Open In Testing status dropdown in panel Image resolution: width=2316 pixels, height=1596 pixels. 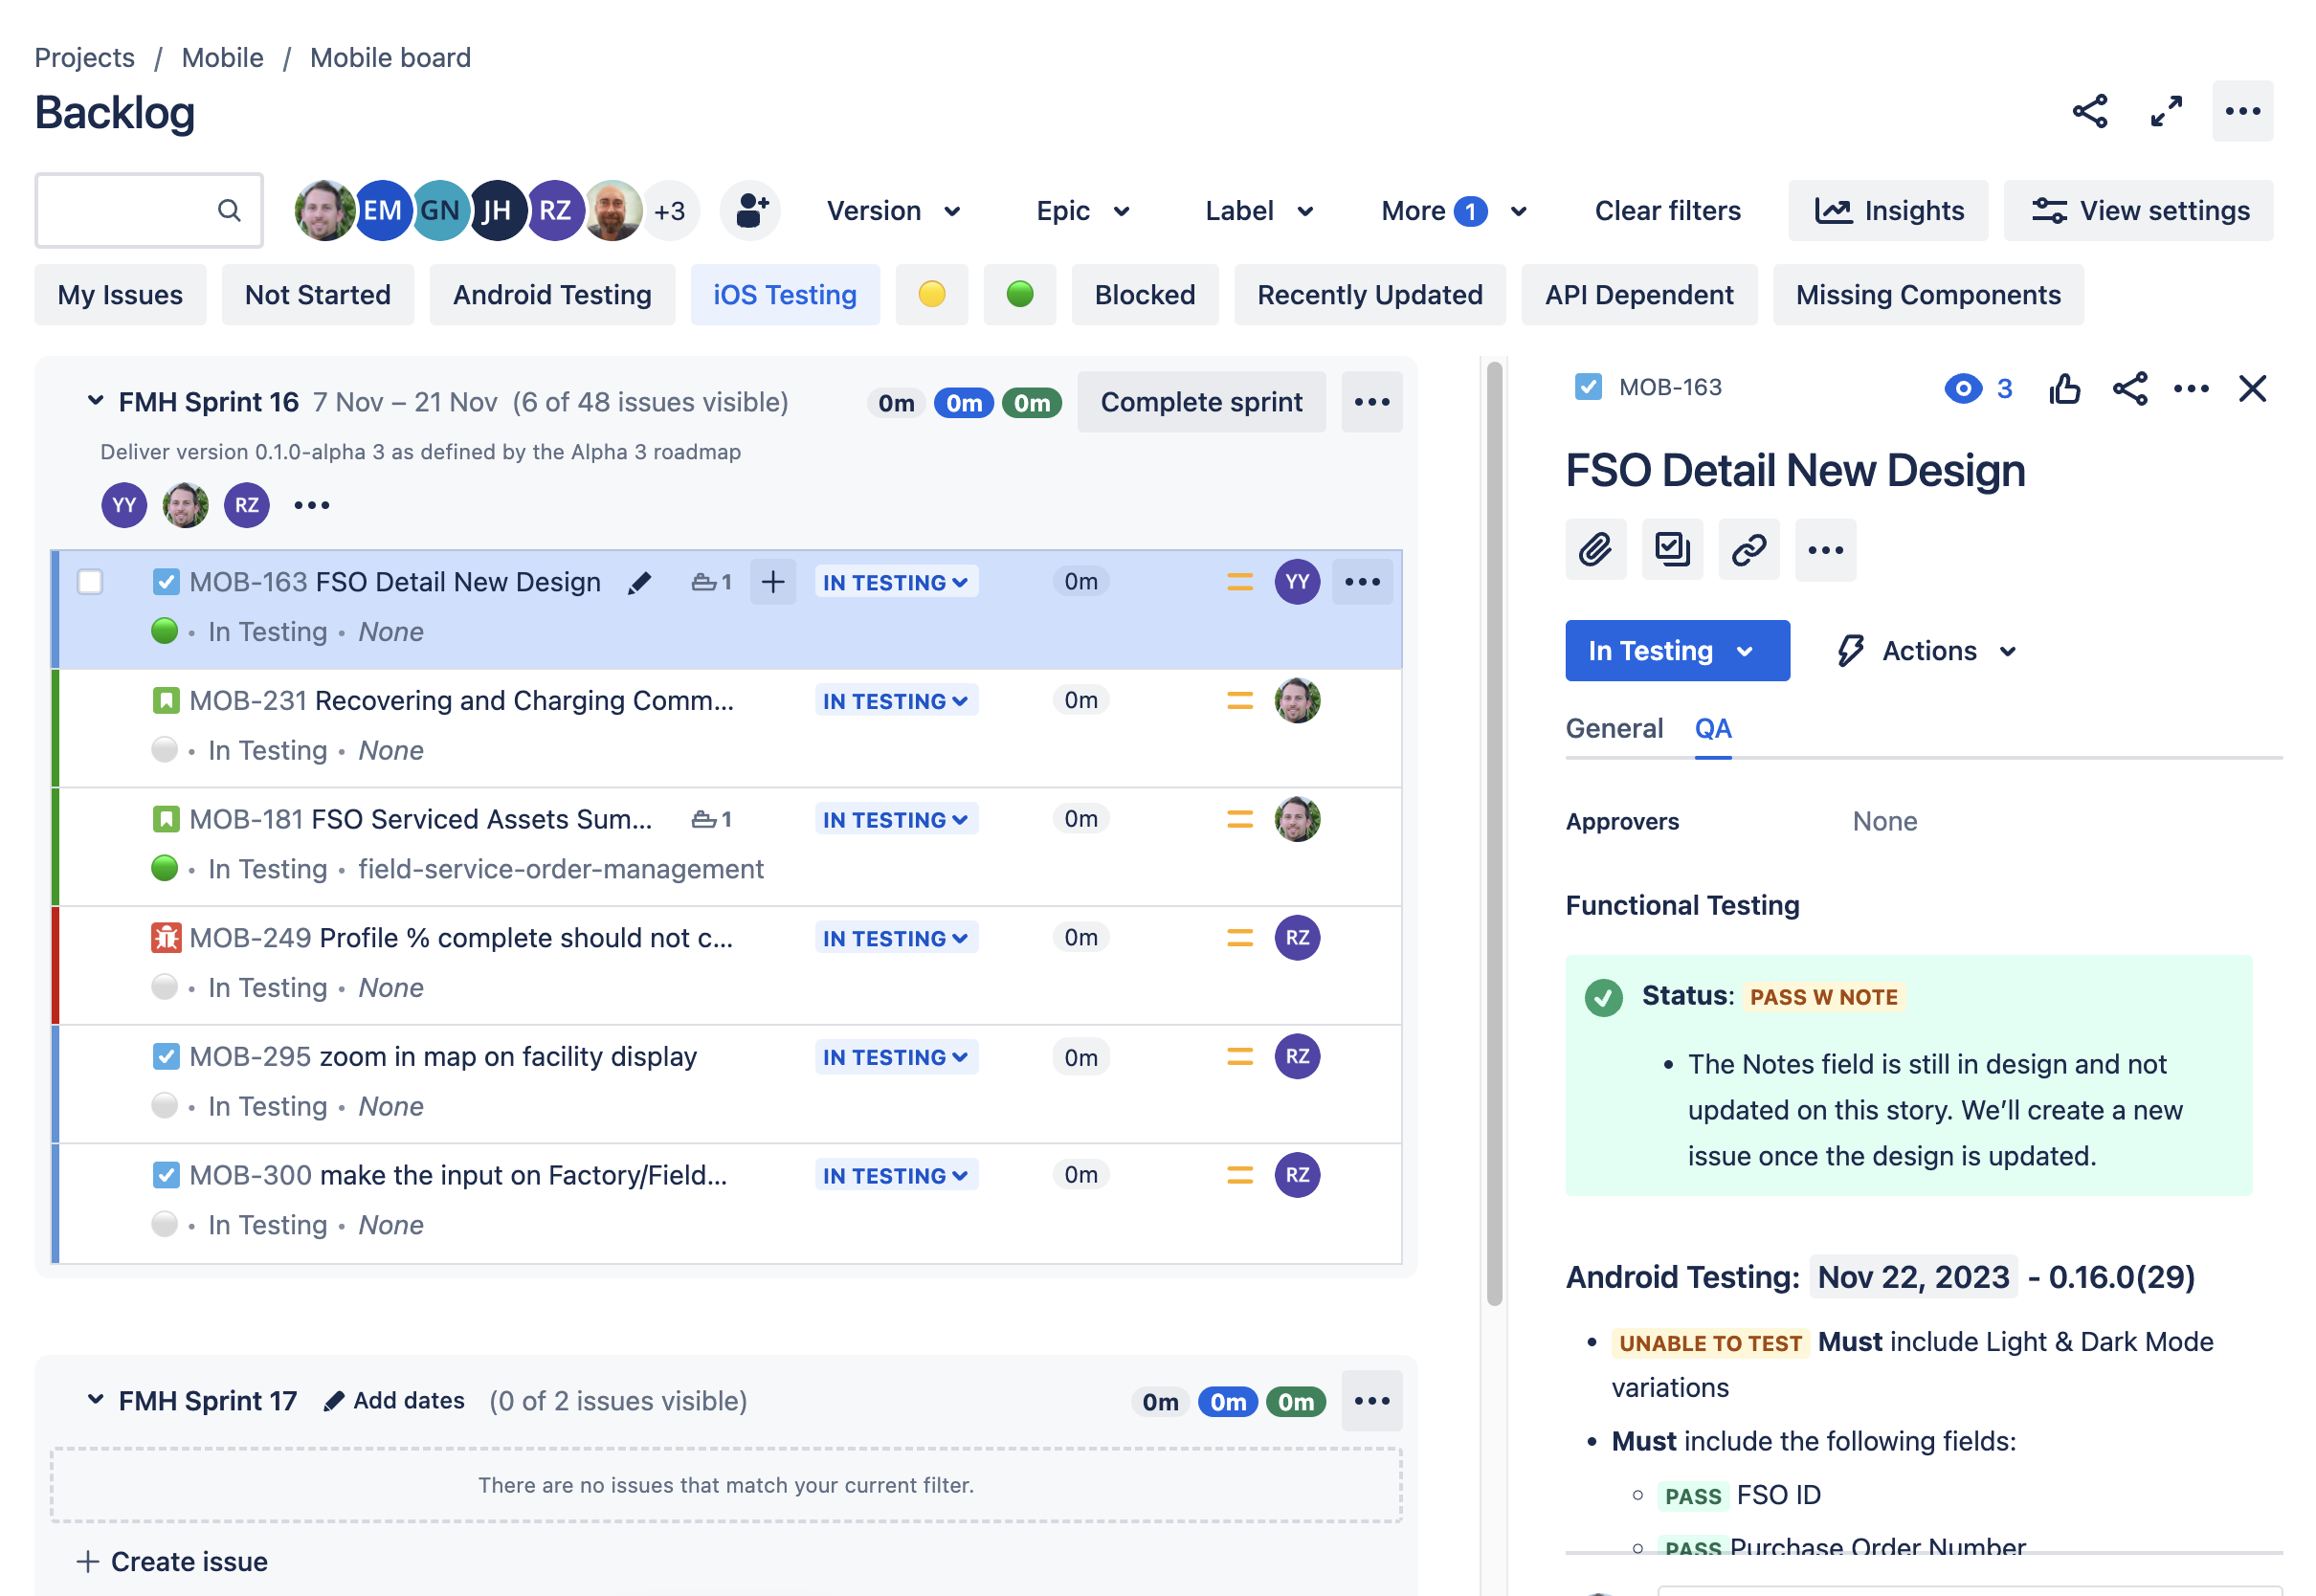point(1677,651)
